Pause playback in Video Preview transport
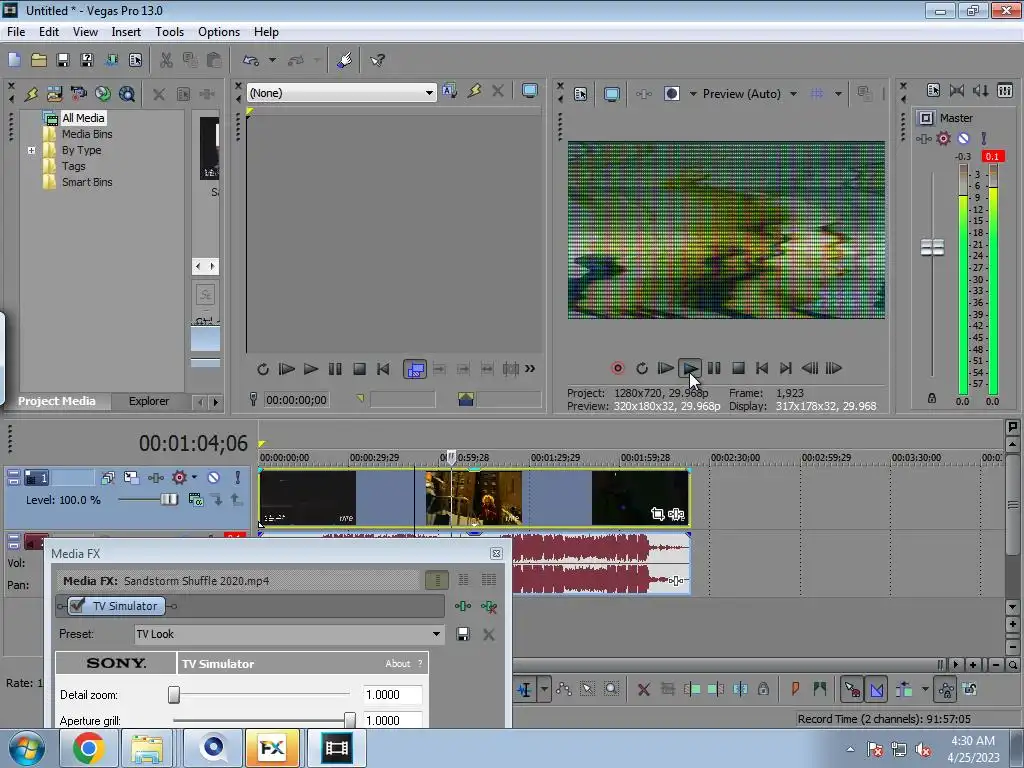 [x=714, y=368]
